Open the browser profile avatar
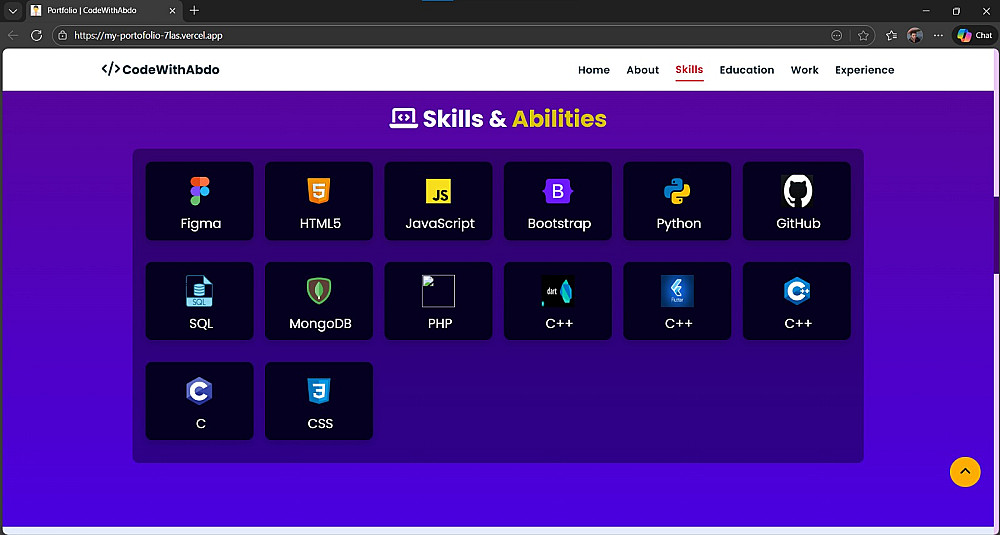This screenshot has width=1000, height=535. [x=915, y=36]
